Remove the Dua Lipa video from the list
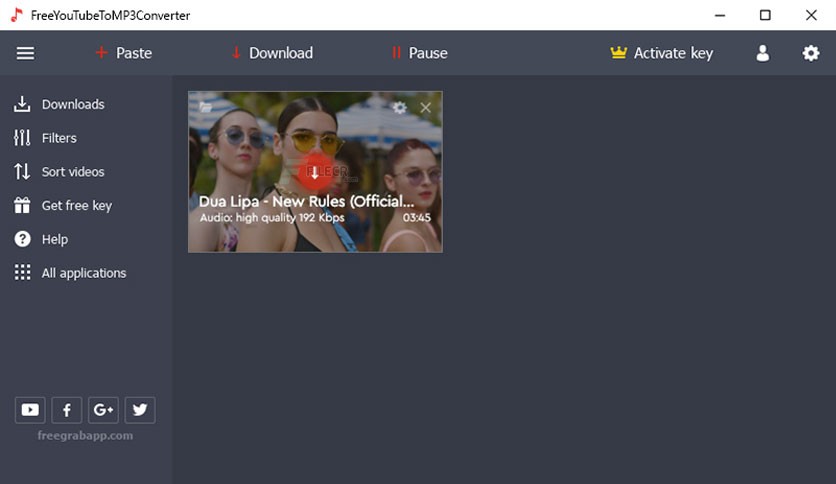The height and width of the screenshot is (484, 836). click(x=425, y=108)
